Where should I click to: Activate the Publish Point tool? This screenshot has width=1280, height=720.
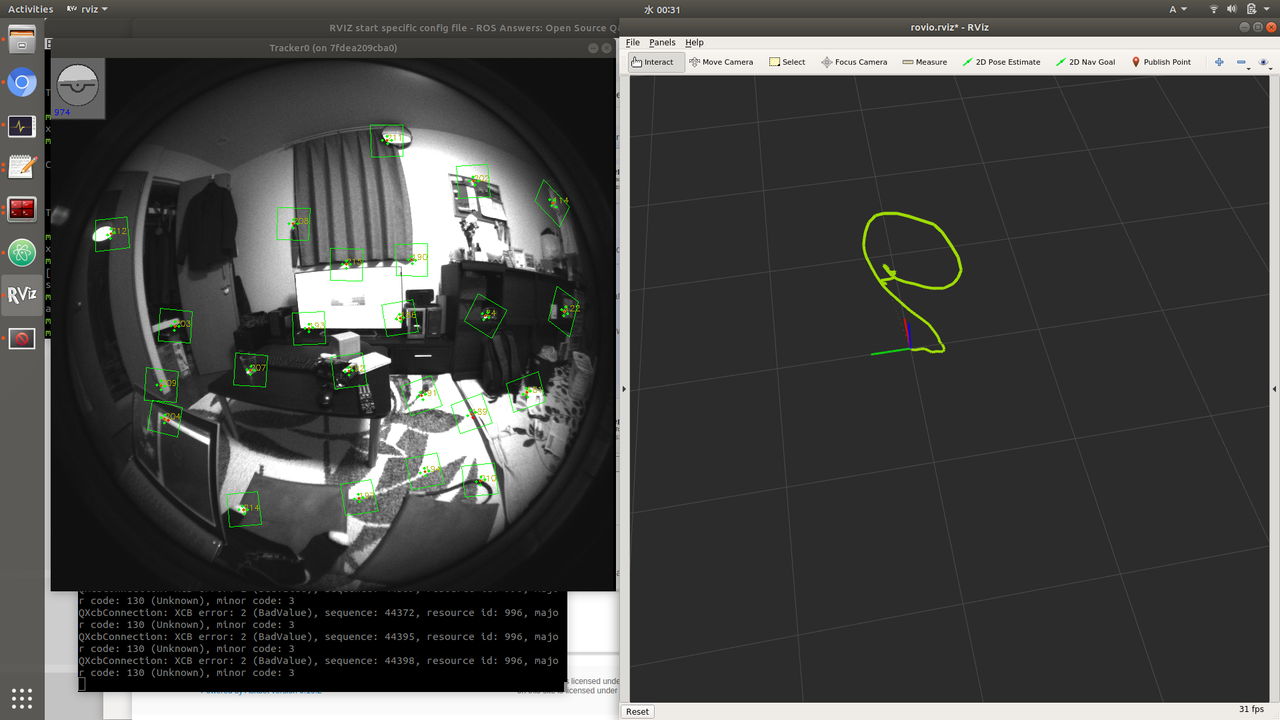coord(1161,61)
